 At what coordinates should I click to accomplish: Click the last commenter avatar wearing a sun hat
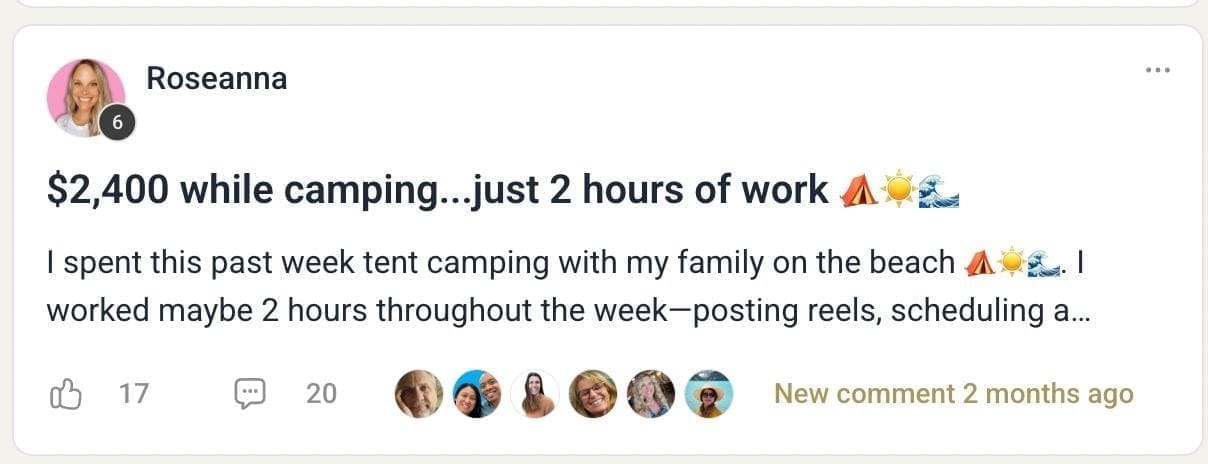click(709, 394)
